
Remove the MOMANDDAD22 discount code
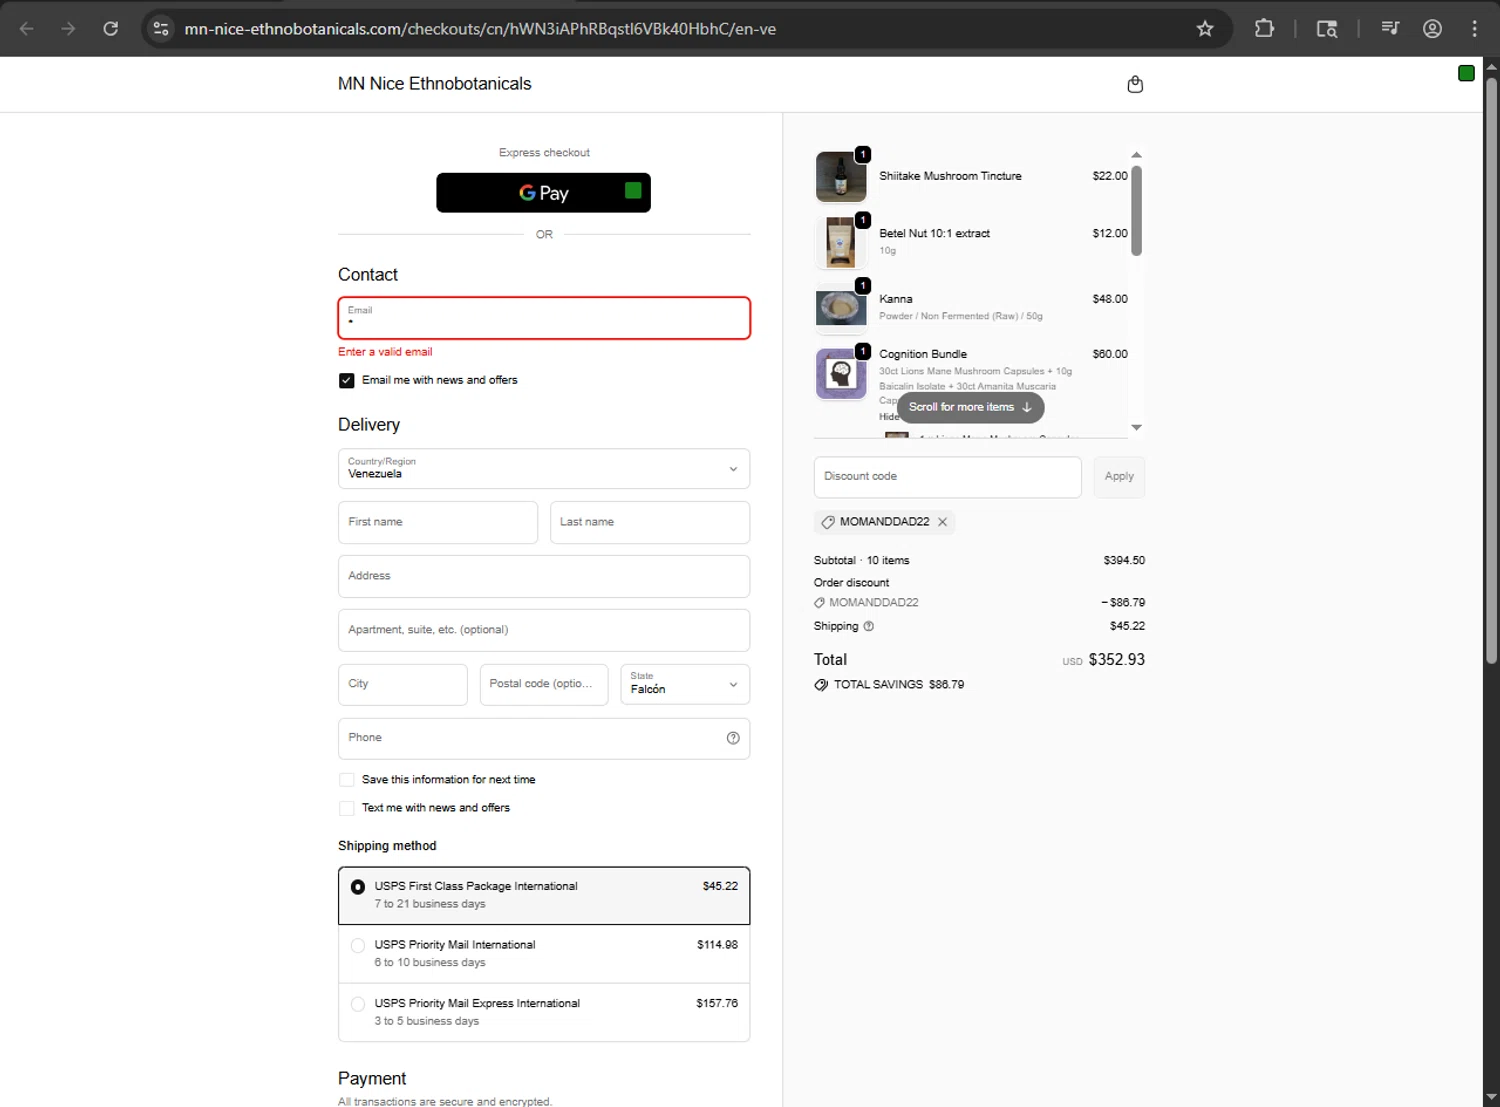(942, 522)
